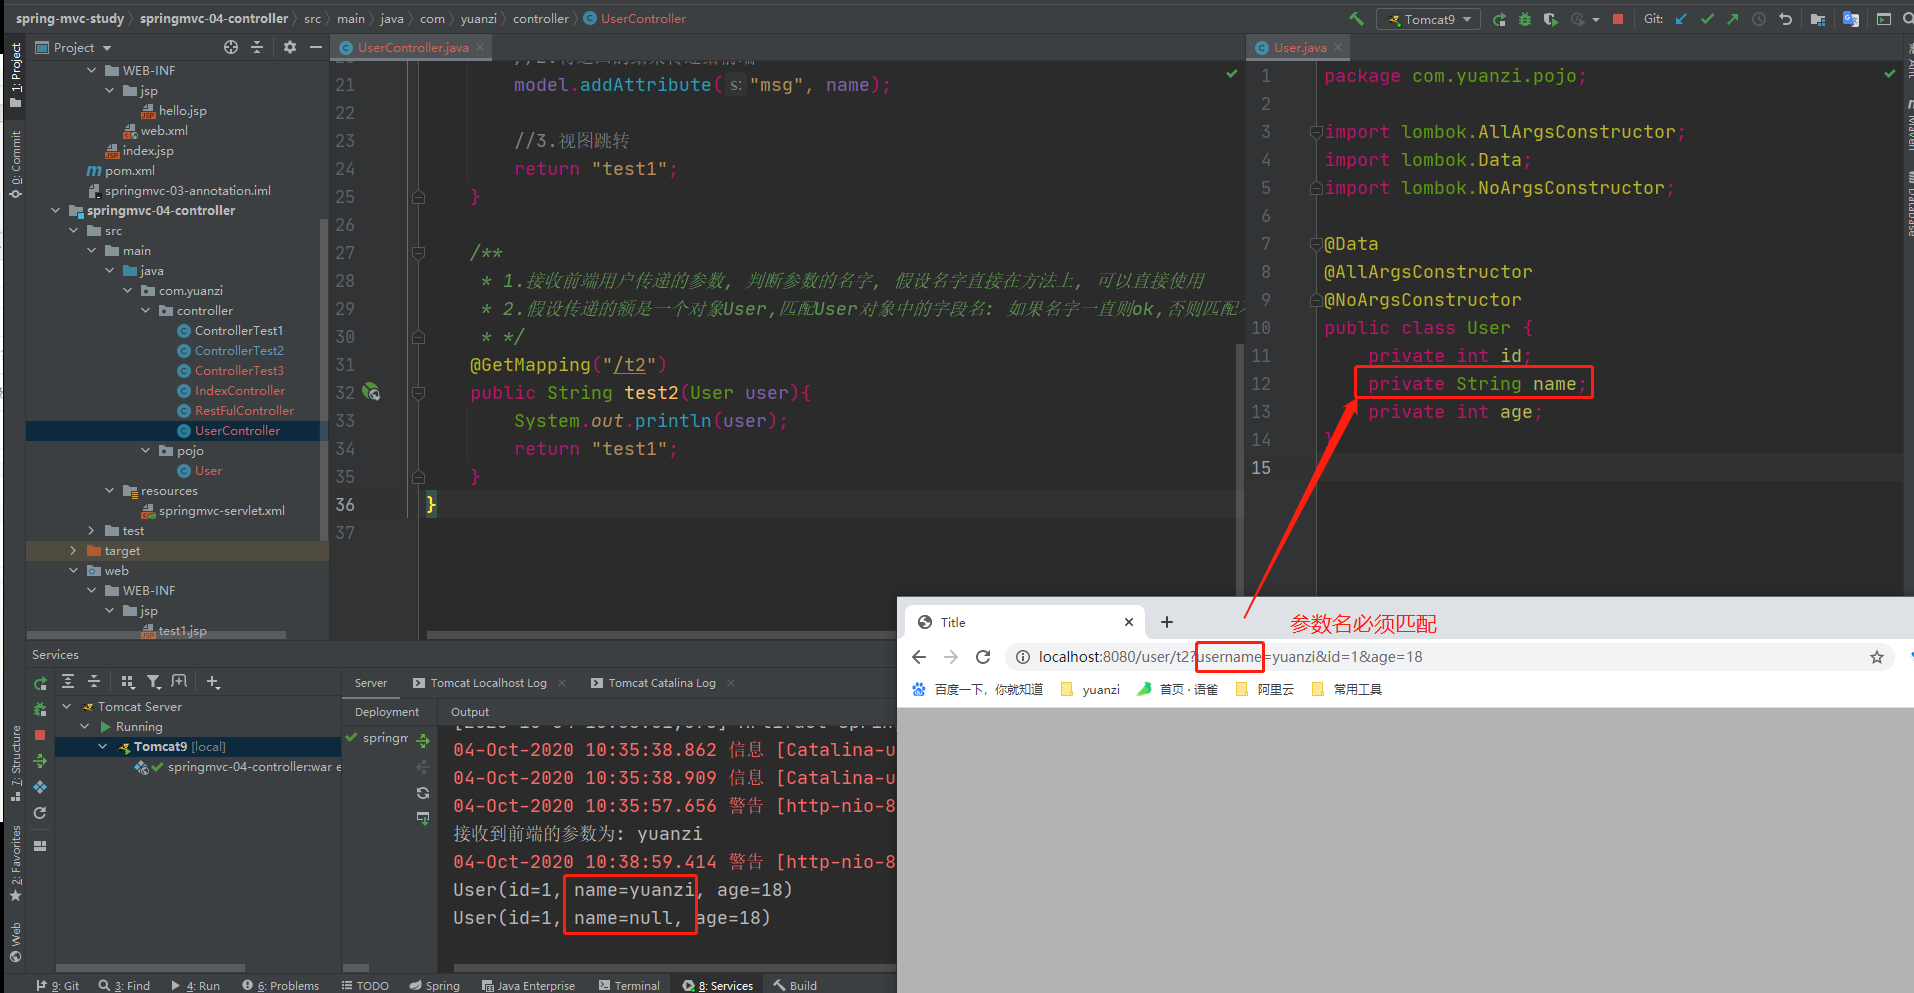Bookmark this page with the star icon

[x=1877, y=657]
